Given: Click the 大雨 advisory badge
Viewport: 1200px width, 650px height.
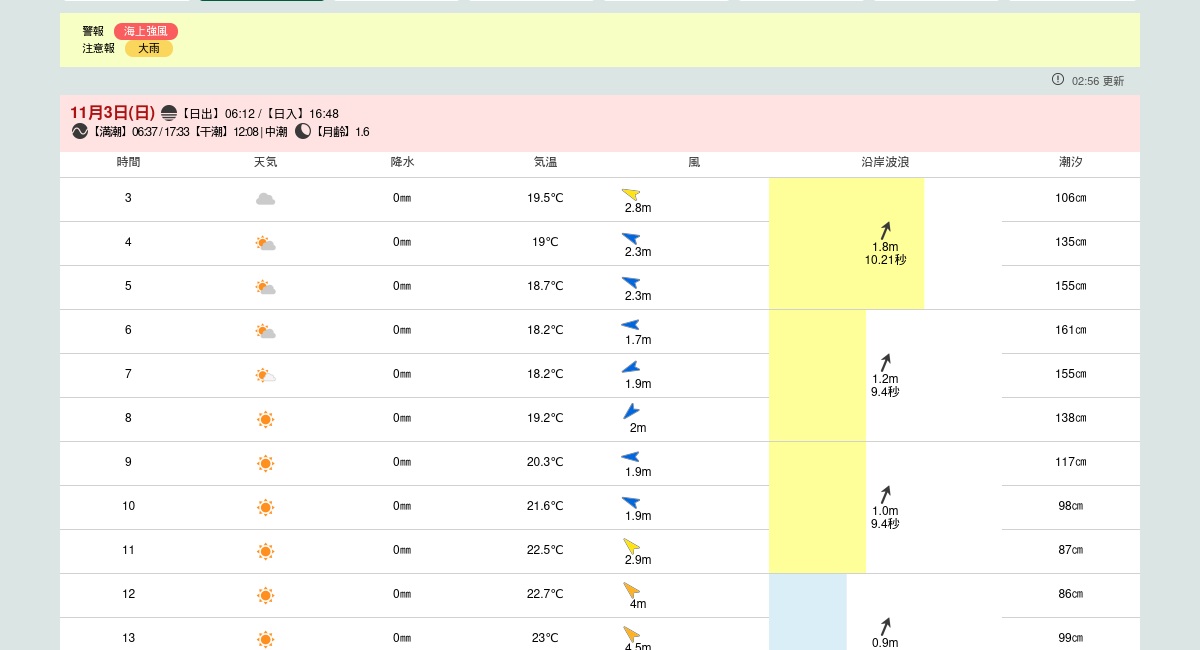Looking at the screenshot, I should 148,48.
